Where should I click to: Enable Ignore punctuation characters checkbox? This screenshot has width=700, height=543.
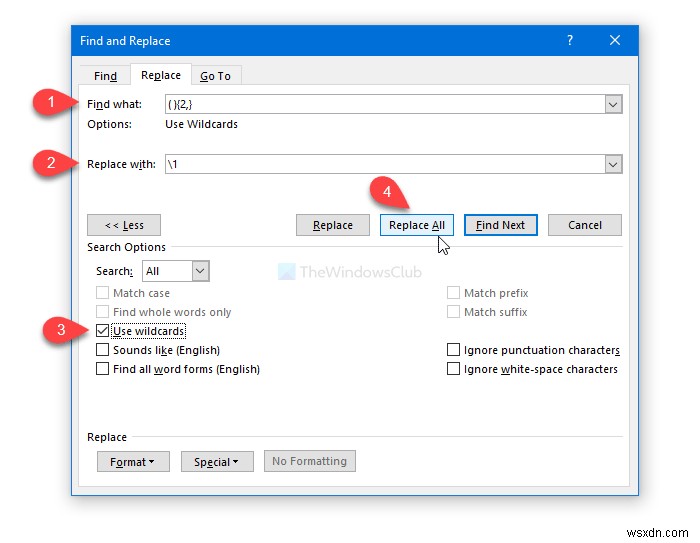453,350
